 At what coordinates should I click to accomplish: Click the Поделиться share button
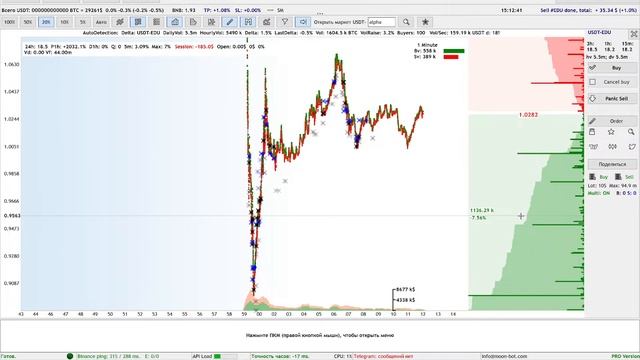612,164
